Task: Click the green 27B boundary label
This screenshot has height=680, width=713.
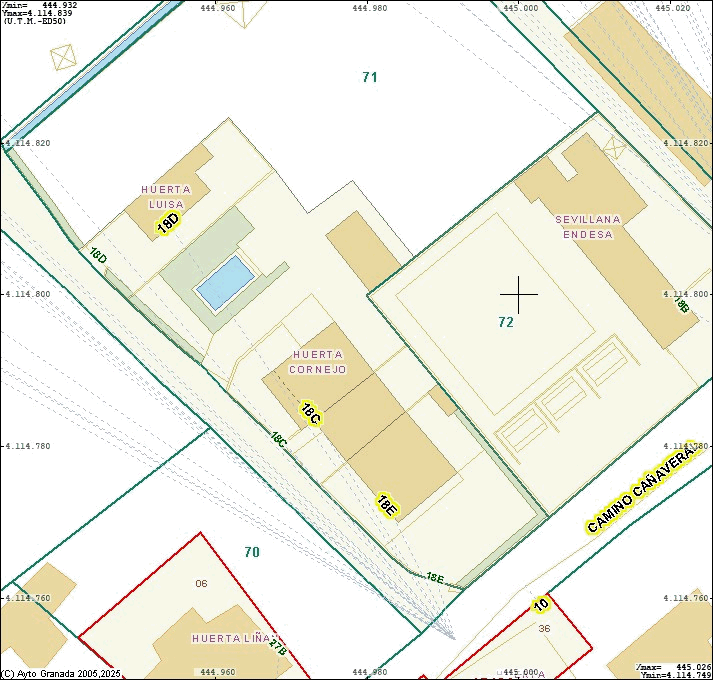Action: [277, 647]
